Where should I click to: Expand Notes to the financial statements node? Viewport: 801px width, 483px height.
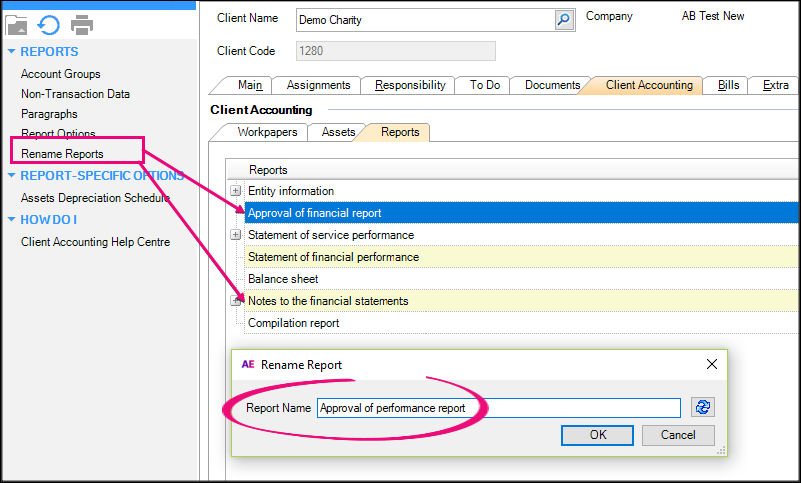(x=236, y=300)
